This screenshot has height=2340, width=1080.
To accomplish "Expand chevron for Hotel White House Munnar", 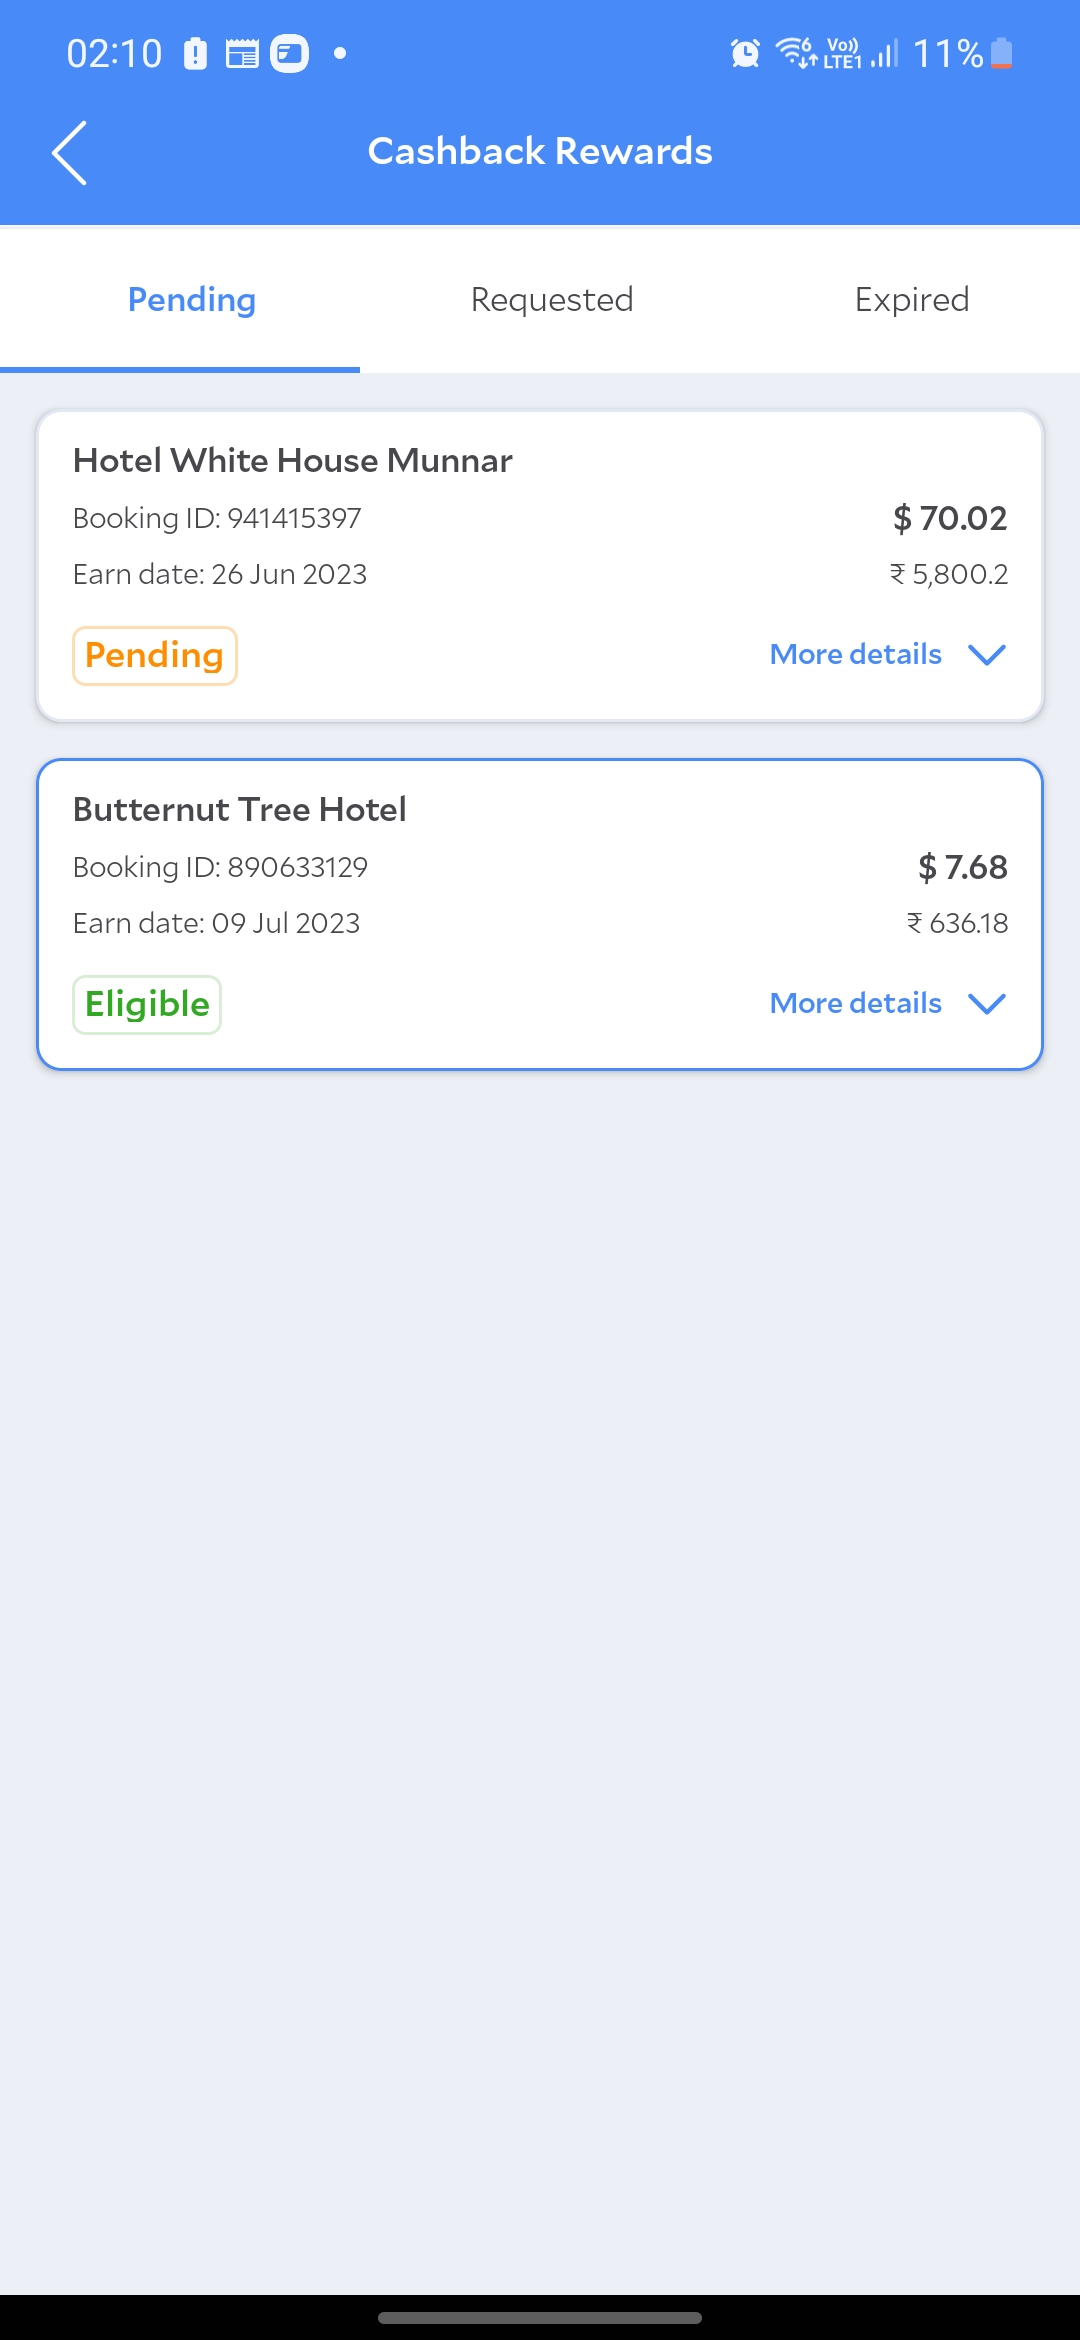I will point(987,655).
